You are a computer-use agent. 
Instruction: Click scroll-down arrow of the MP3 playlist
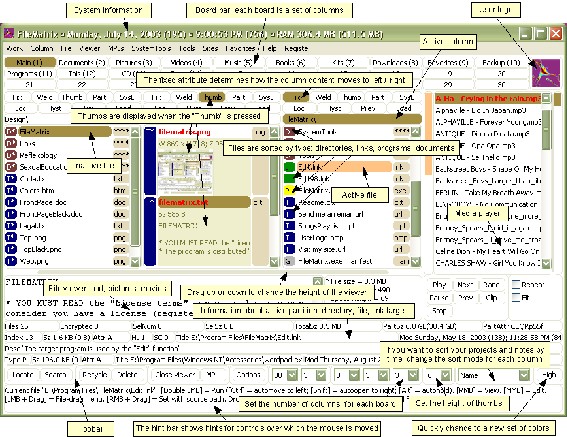pos(546,263)
